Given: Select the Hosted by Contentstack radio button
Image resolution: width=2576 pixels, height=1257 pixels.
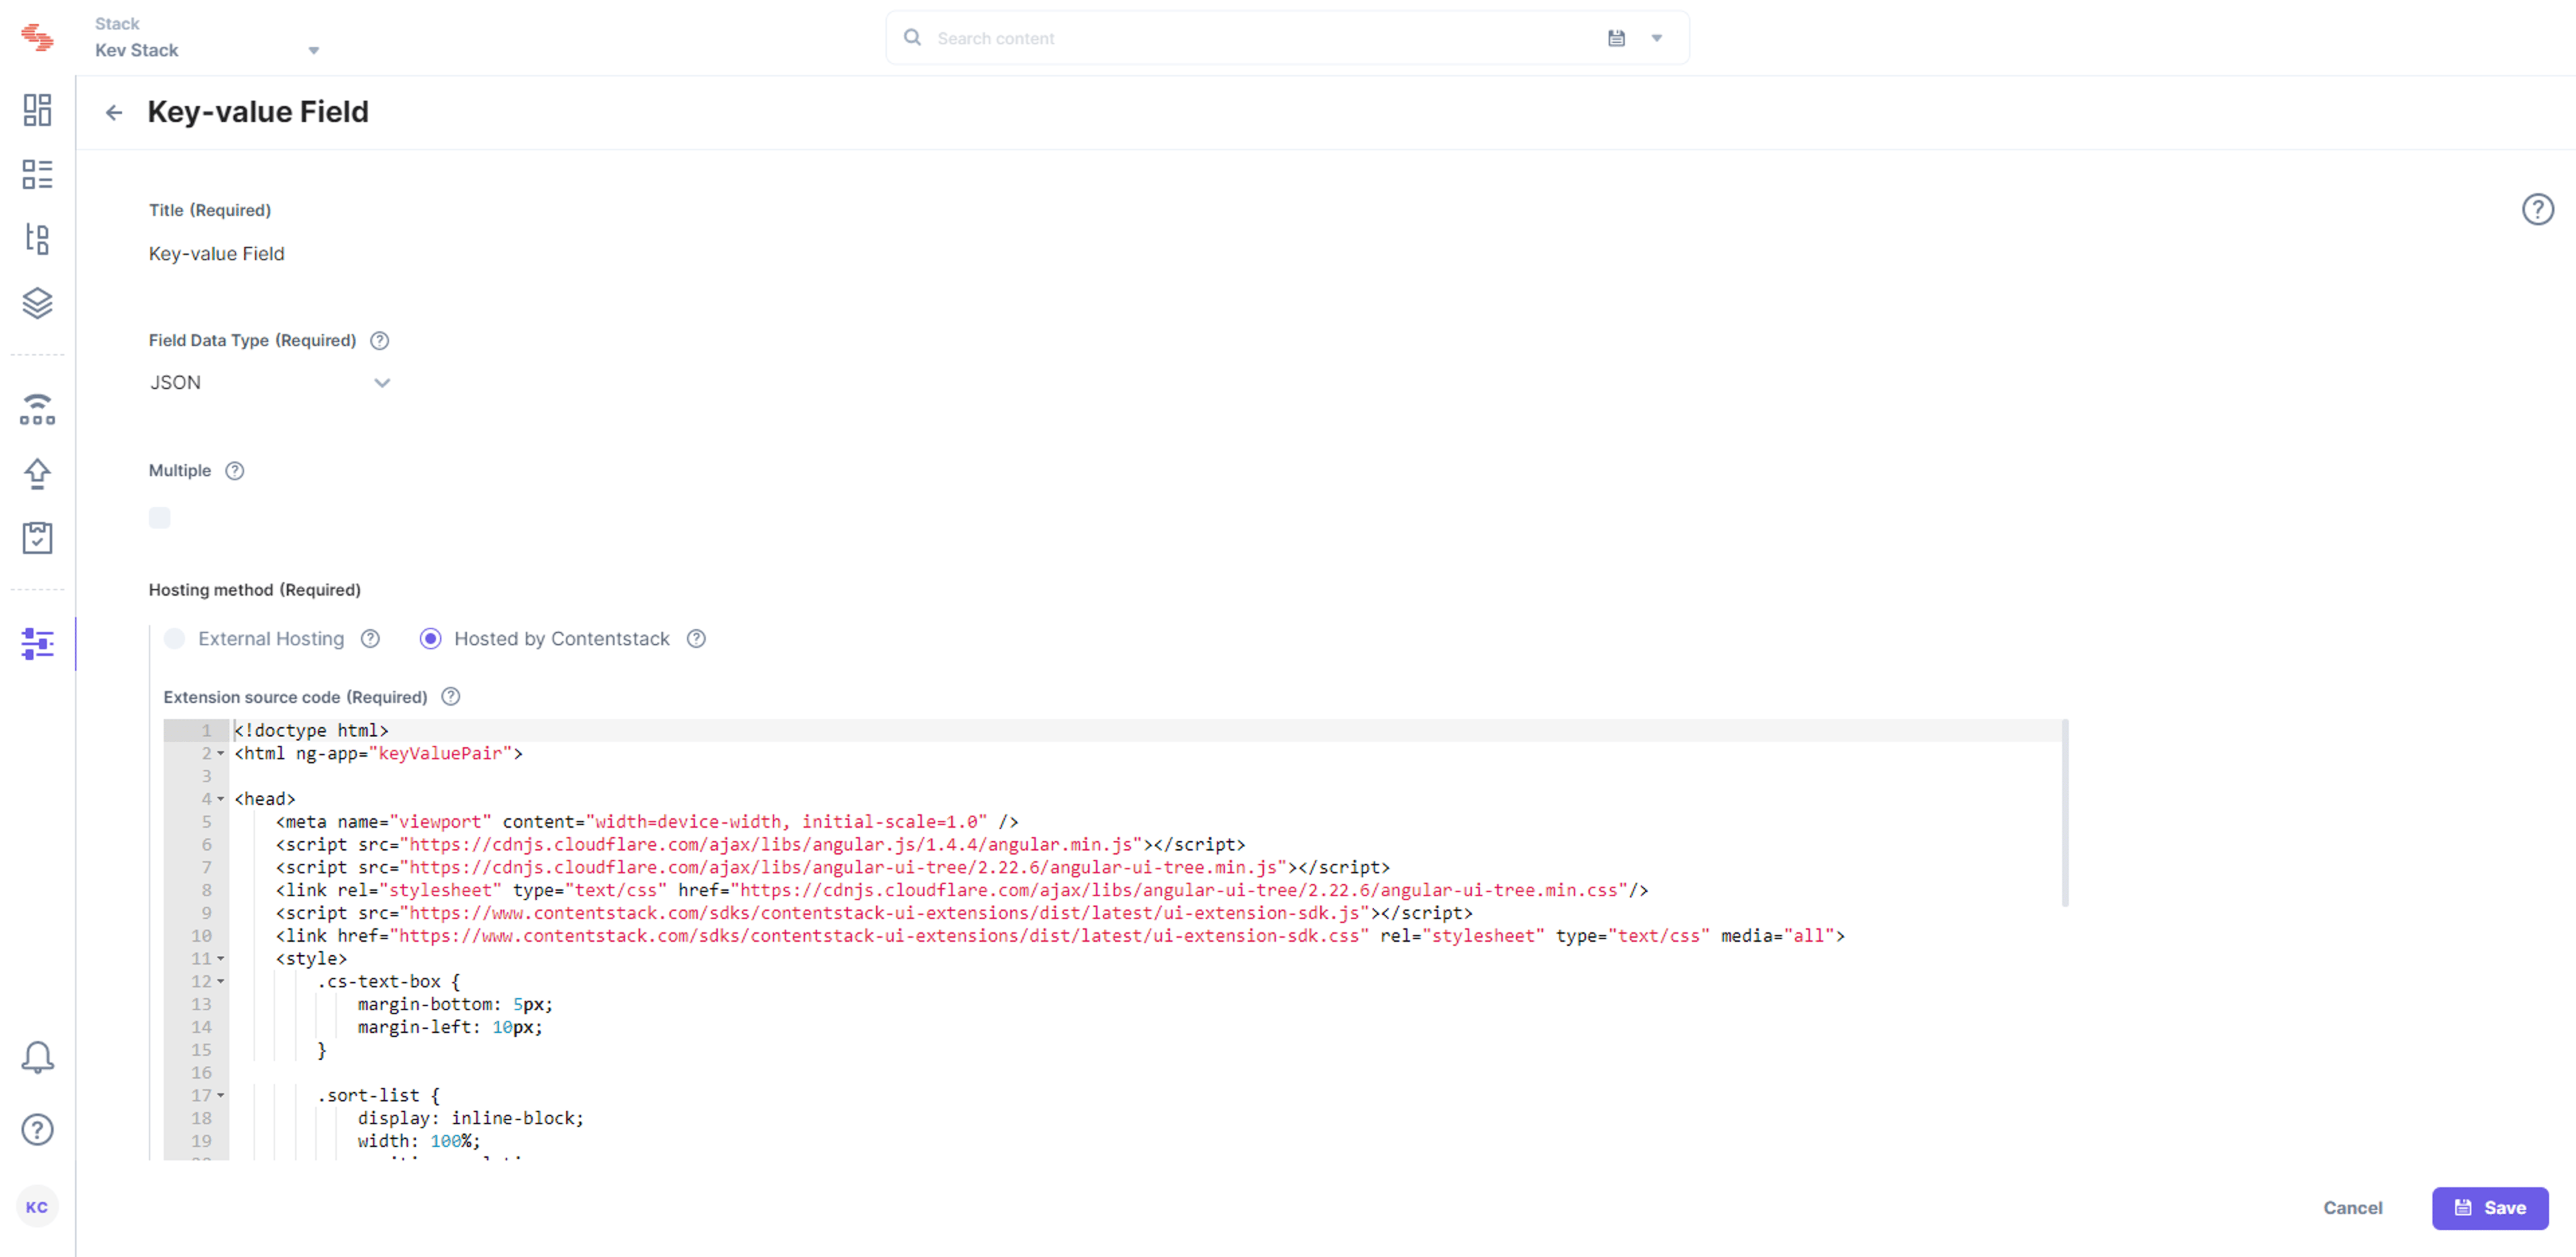Looking at the screenshot, I should click(430, 639).
